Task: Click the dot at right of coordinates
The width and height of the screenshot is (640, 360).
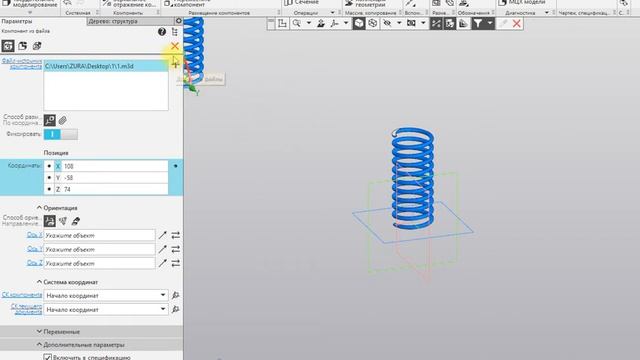Action: [x=176, y=166]
